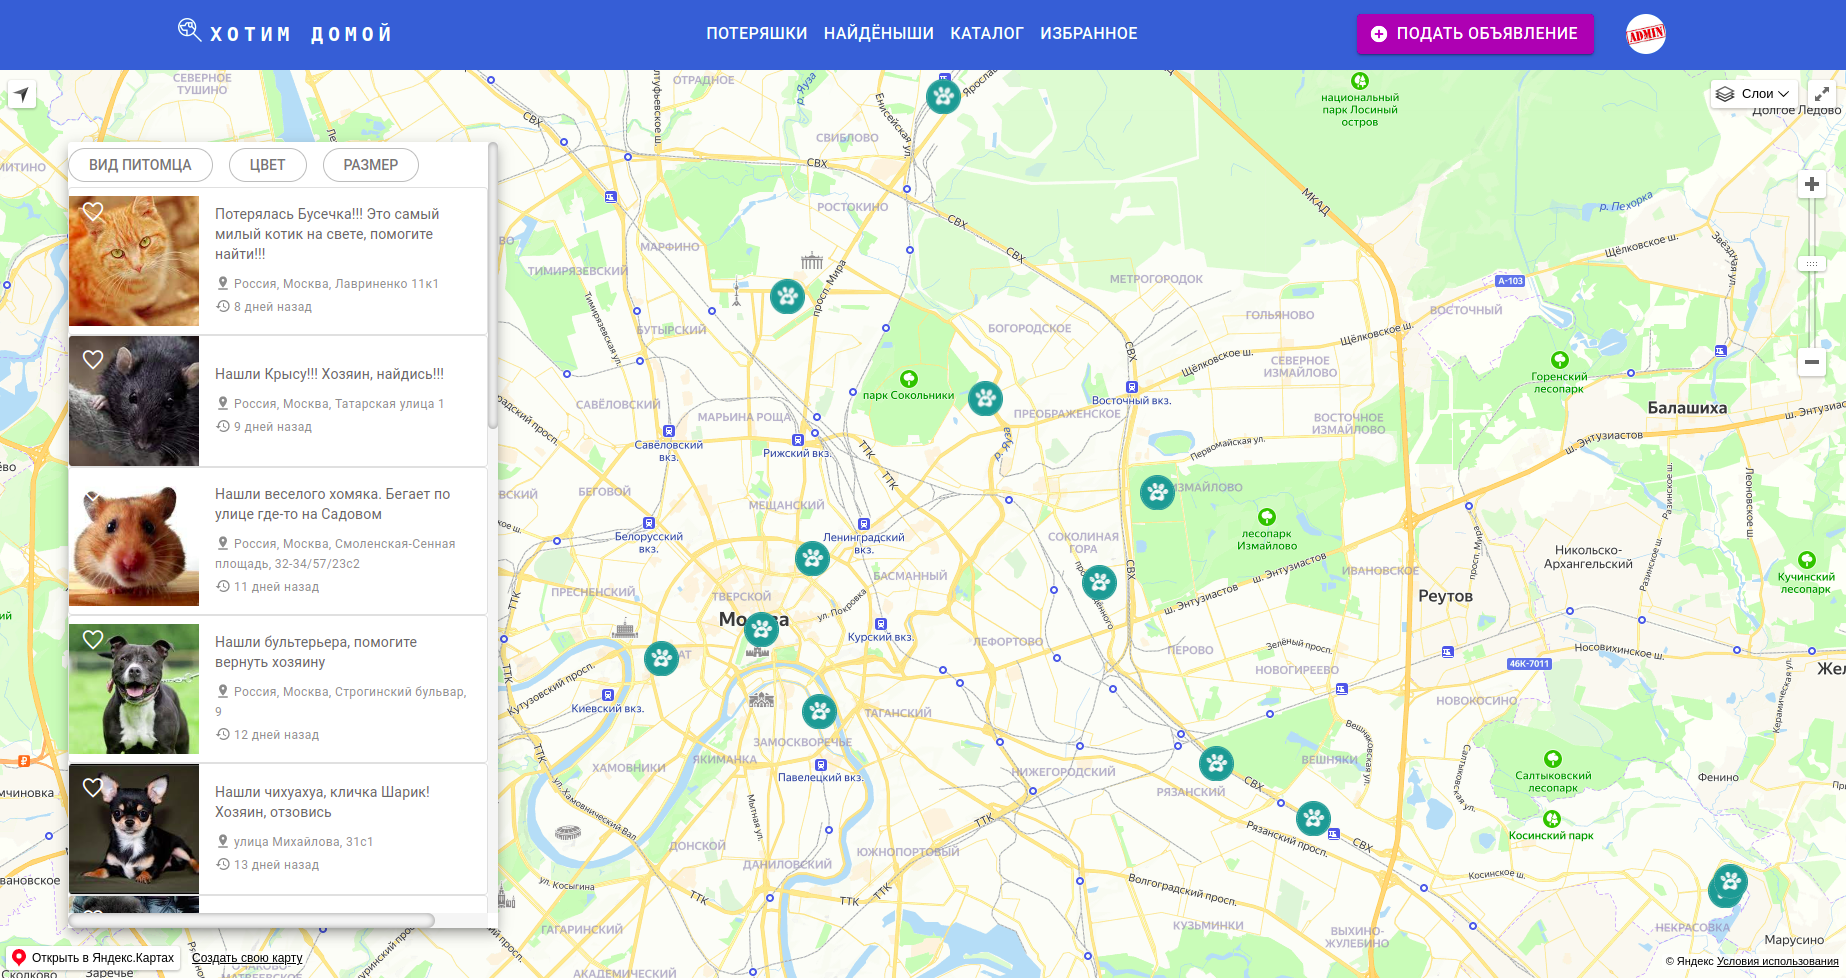Screen dimensions: 1846x978
Task: Open the ADMIN profile avatar
Action: click(x=1645, y=34)
